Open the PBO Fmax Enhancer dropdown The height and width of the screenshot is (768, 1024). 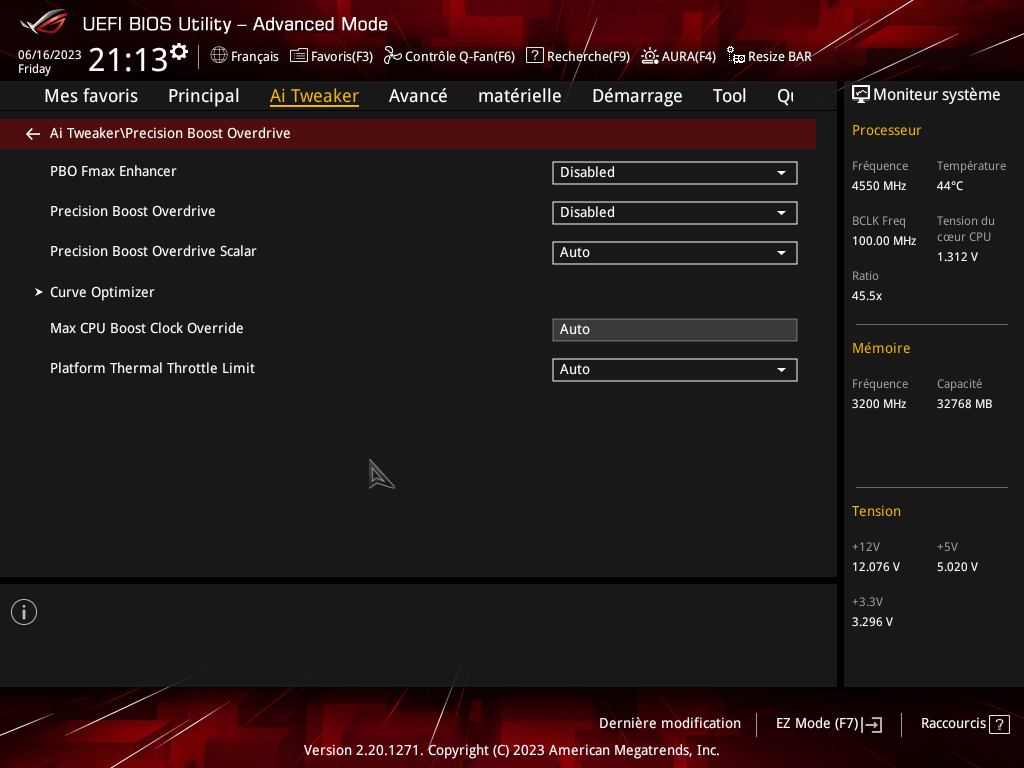point(674,172)
